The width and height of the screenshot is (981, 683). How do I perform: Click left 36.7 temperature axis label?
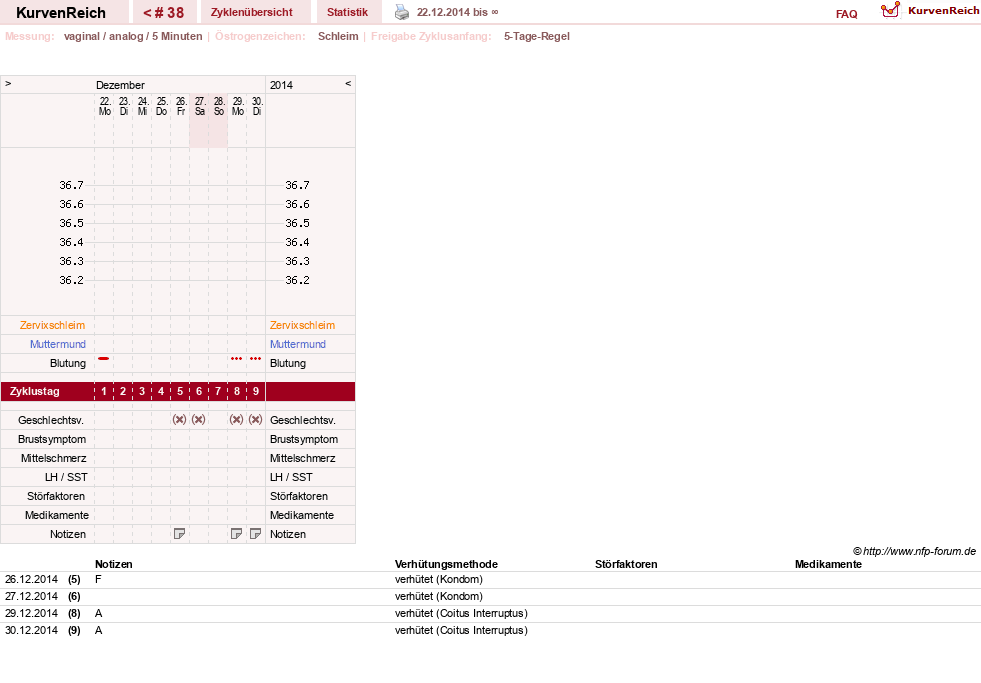coord(71,185)
